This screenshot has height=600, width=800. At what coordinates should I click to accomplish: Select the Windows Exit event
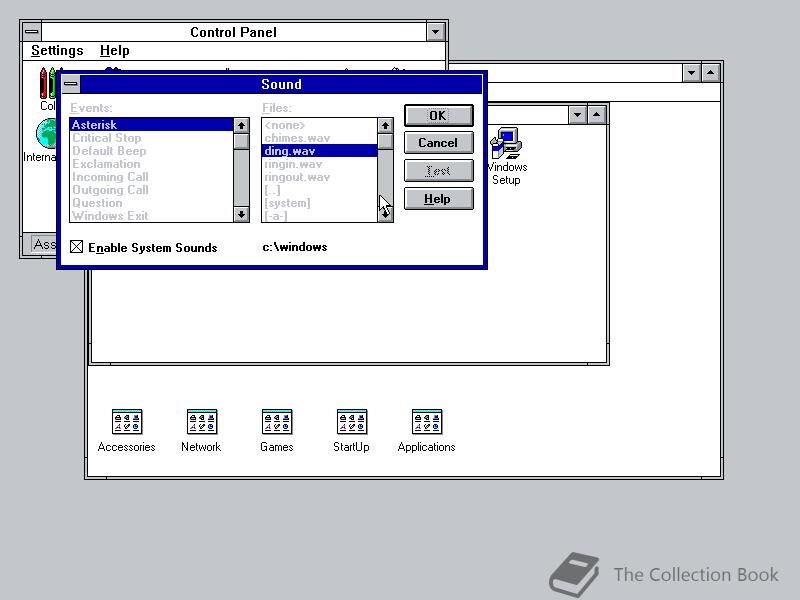coord(152,216)
